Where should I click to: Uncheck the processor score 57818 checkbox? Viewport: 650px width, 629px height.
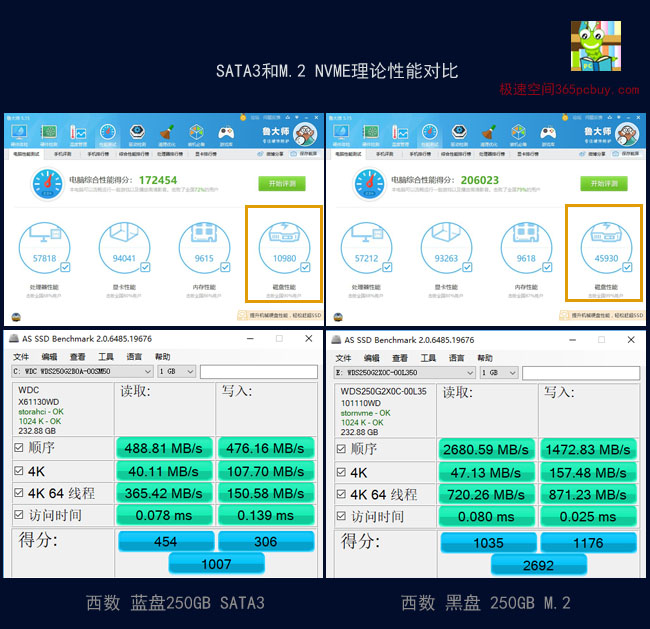click(x=65, y=267)
